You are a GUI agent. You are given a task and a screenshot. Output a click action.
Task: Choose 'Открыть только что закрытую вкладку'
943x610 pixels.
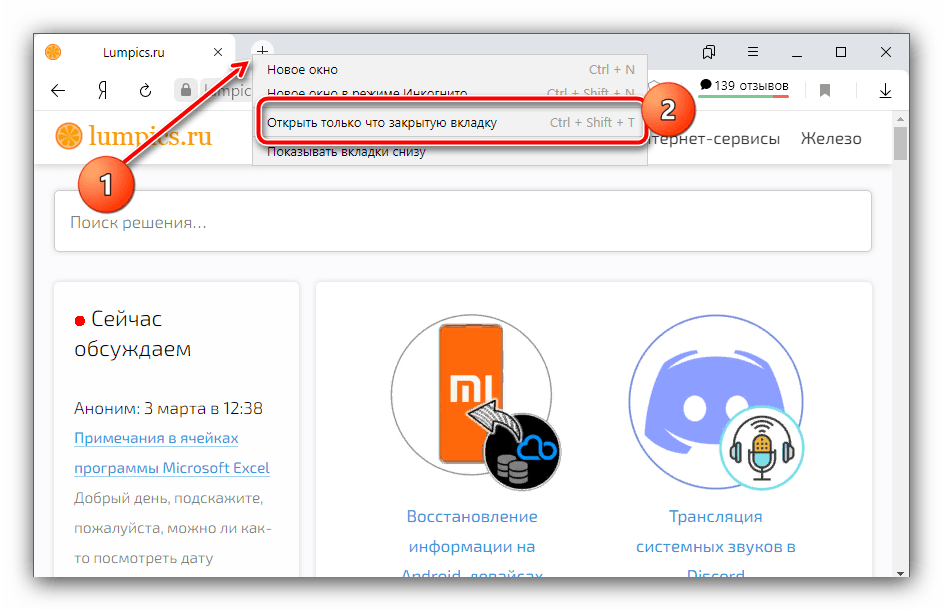point(382,123)
